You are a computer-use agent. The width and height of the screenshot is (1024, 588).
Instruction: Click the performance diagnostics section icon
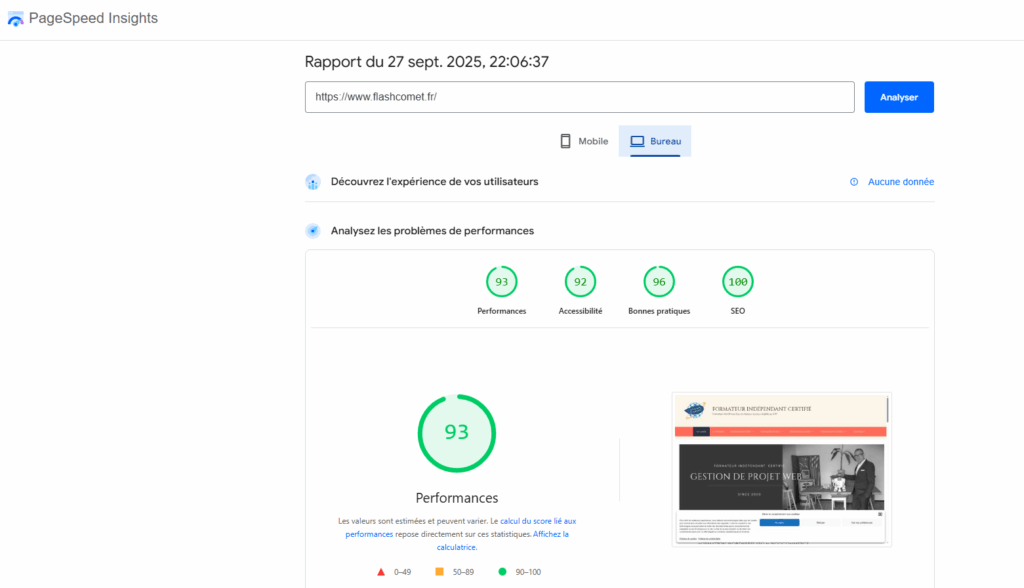pyautogui.click(x=313, y=231)
